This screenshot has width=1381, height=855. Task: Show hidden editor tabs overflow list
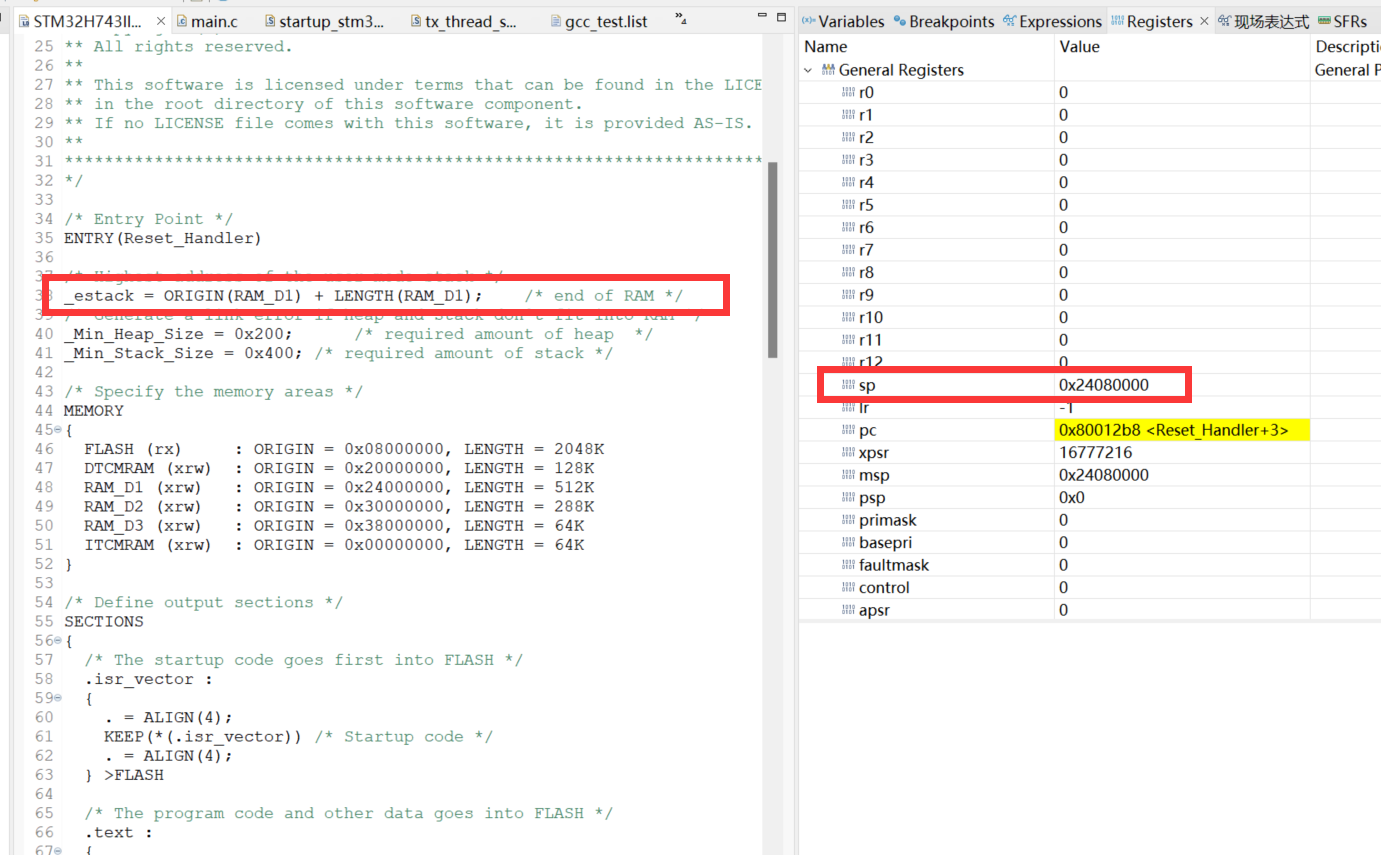point(682,18)
